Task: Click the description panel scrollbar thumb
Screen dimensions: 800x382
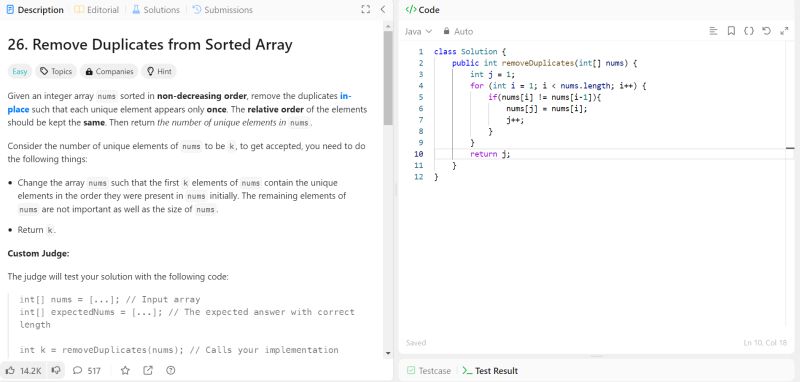Action: pos(388,77)
